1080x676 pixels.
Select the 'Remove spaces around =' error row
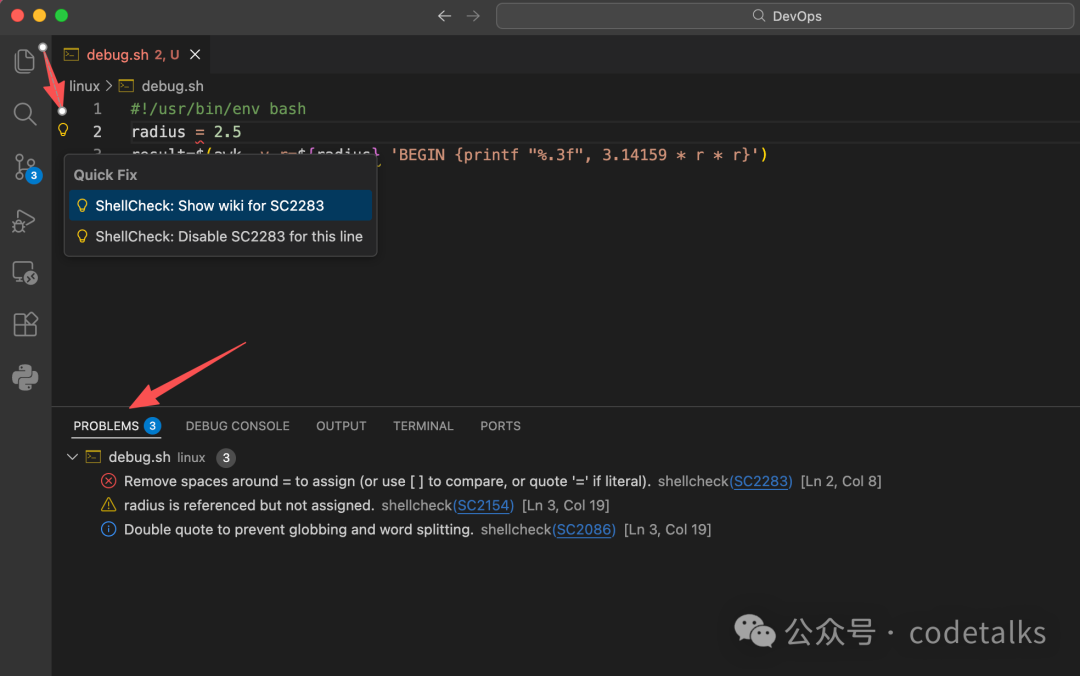565,481
